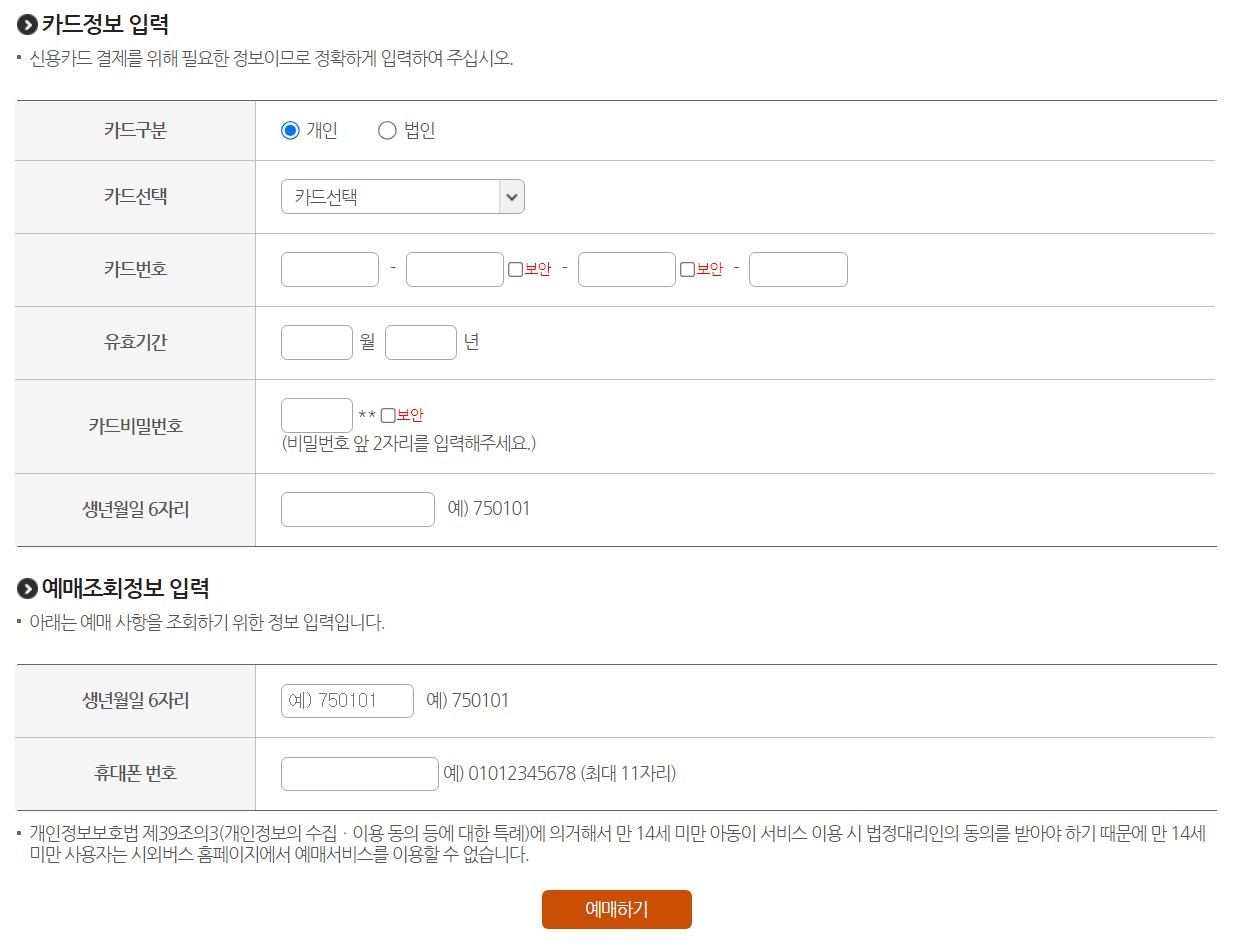Click the second 카드번호 input box
Image resolution: width=1250 pixels, height=944 pixels.
[455, 269]
